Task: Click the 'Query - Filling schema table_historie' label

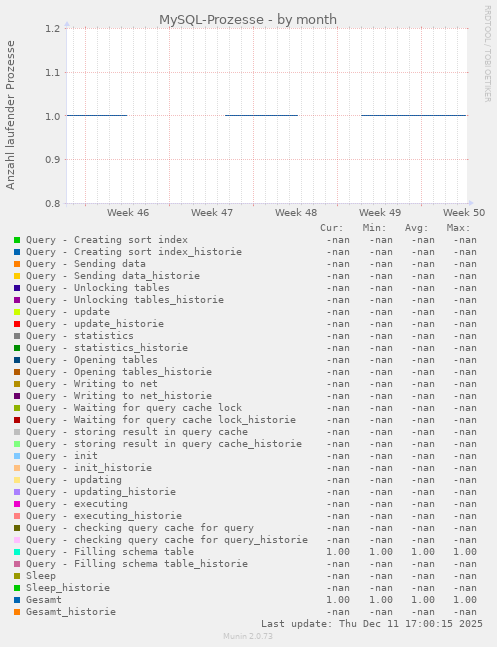Action: [137, 564]
